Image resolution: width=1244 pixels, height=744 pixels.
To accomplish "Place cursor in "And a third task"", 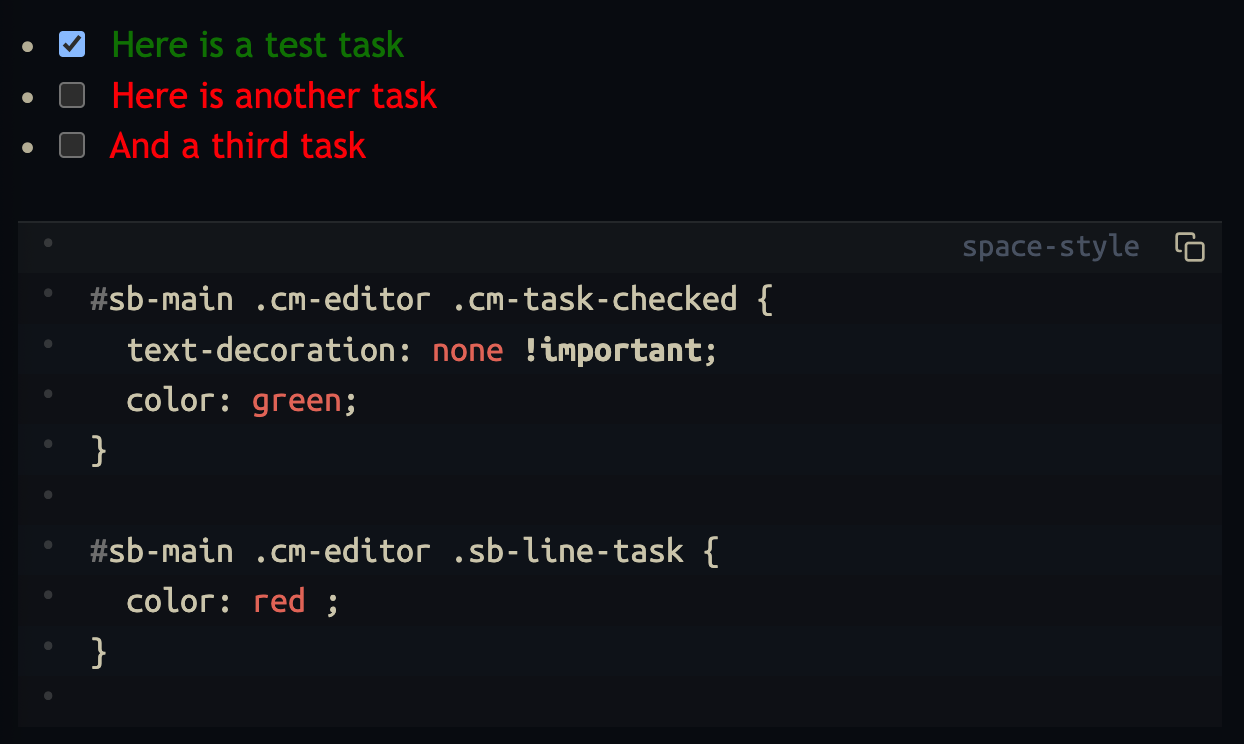I will click(238, 146).
